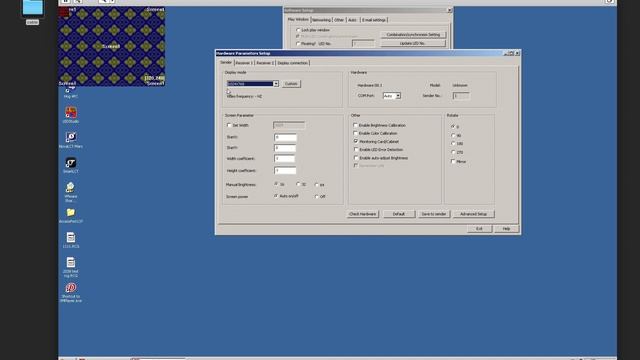
Task: Select the Shortcut to MMName.exe icon
Action: click(71, 293)
